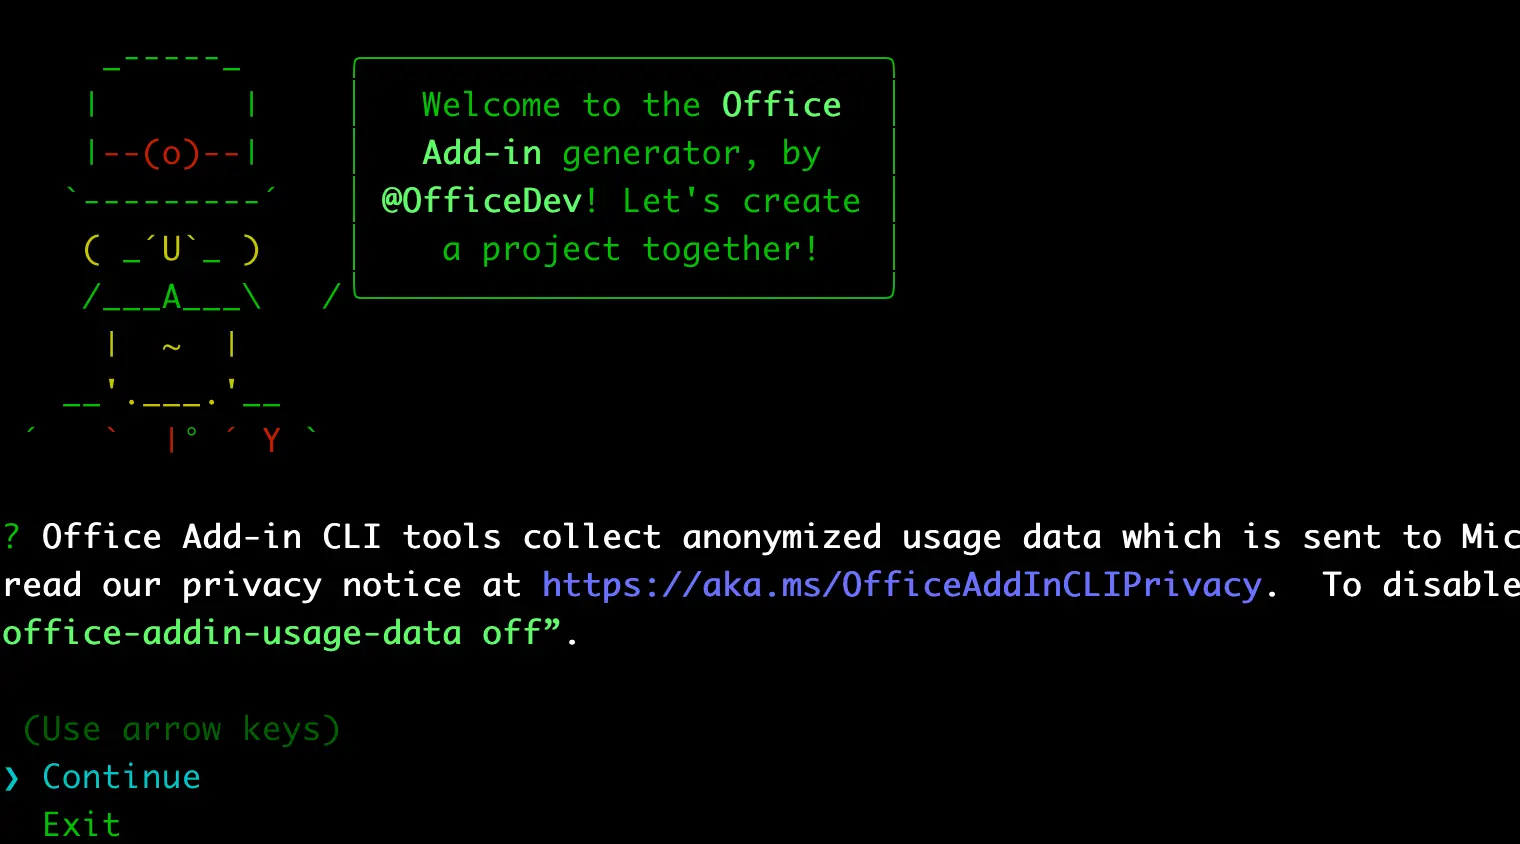Click the red degree symbol under robot
The image size is (1520, 844).
191,433
